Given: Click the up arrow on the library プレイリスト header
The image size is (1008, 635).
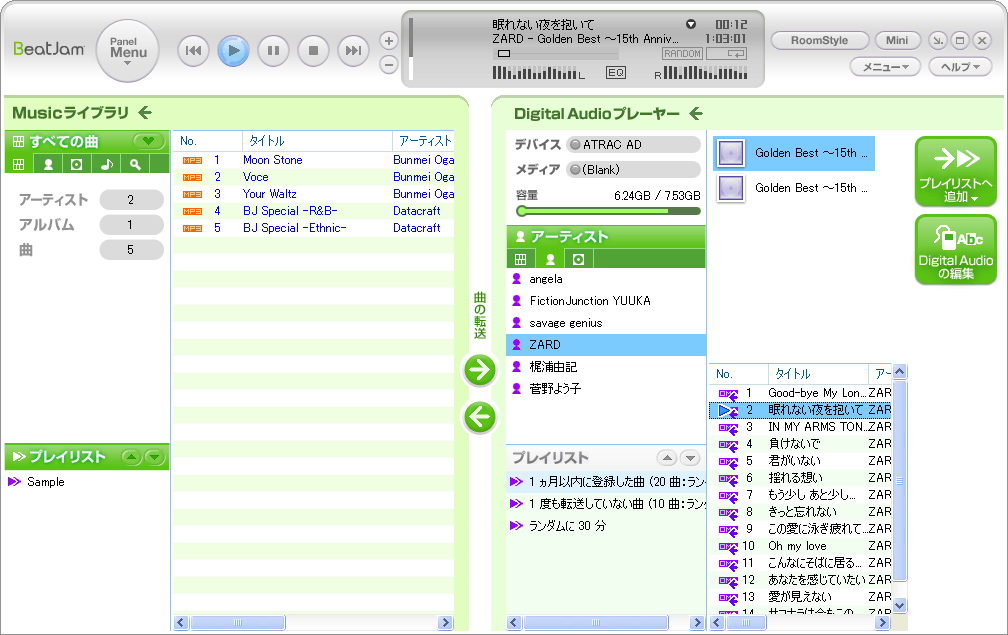Looking at the screenshot, I should click(131, 457).
